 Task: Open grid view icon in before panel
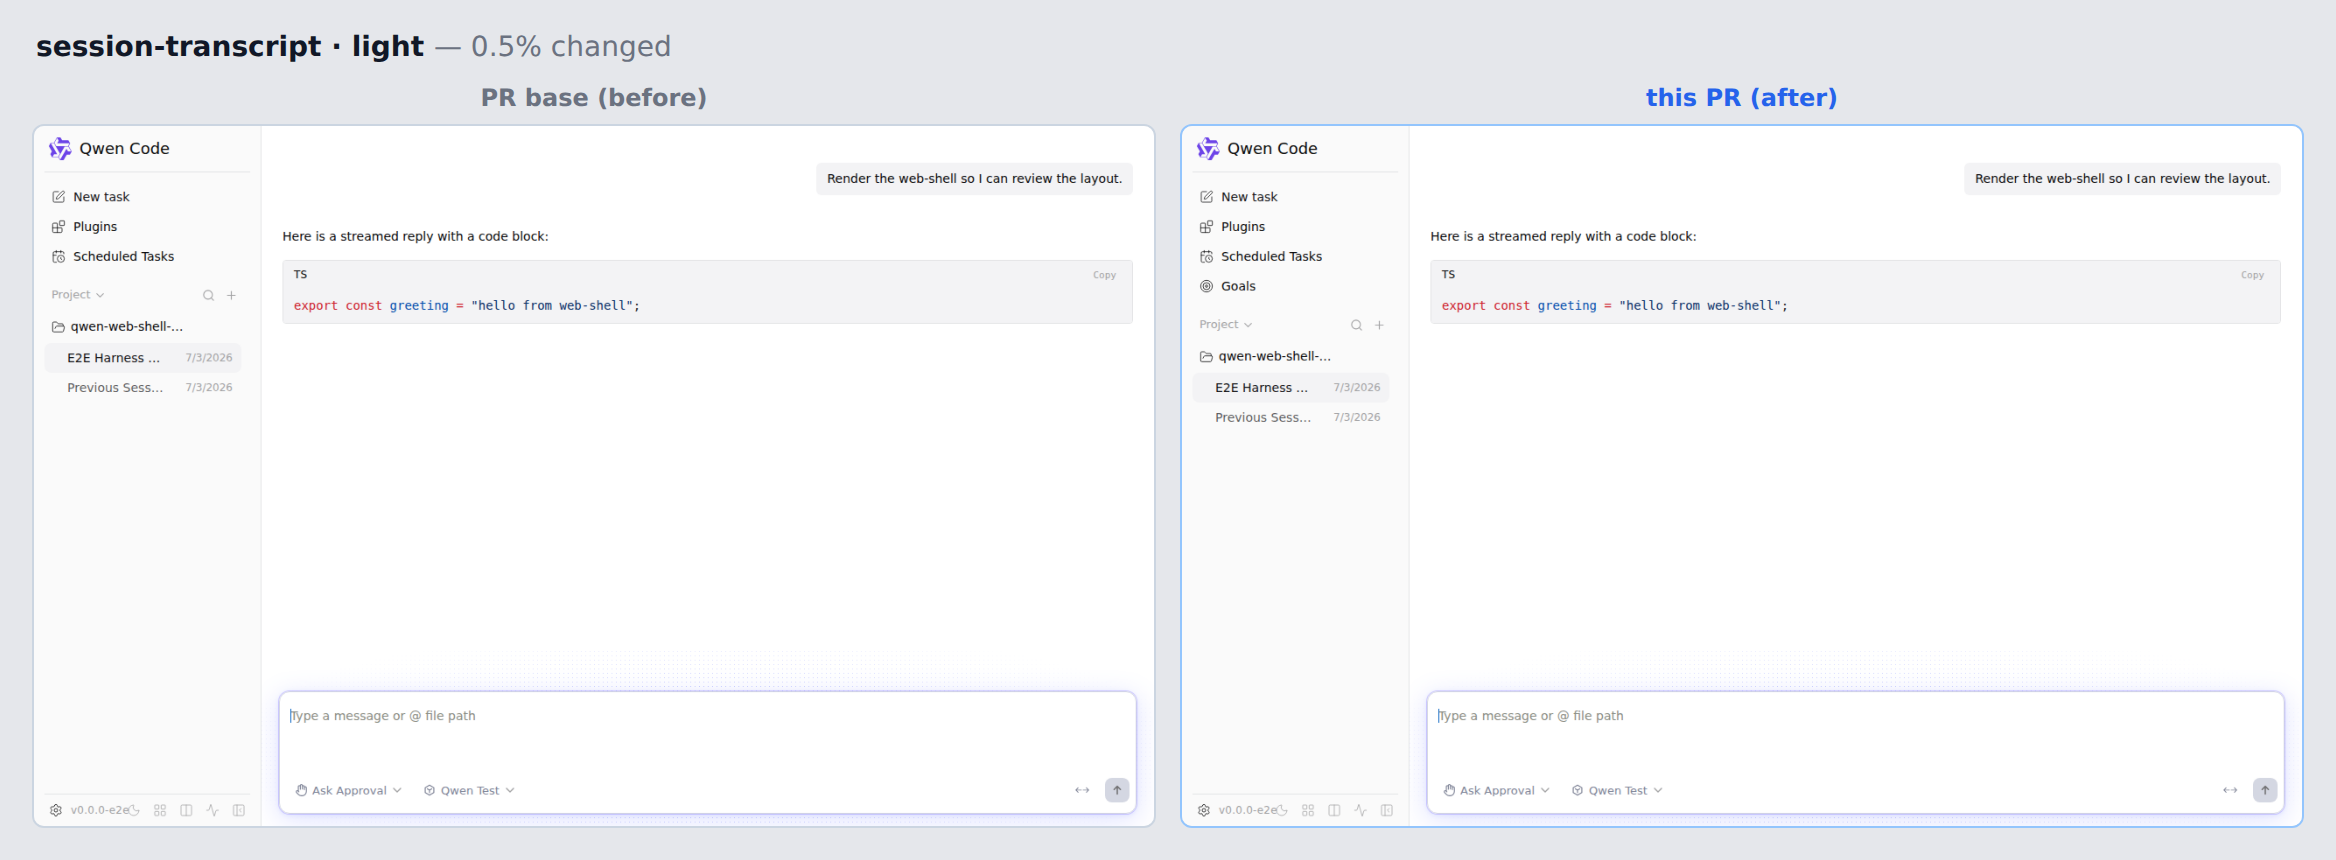coord(160,810)
